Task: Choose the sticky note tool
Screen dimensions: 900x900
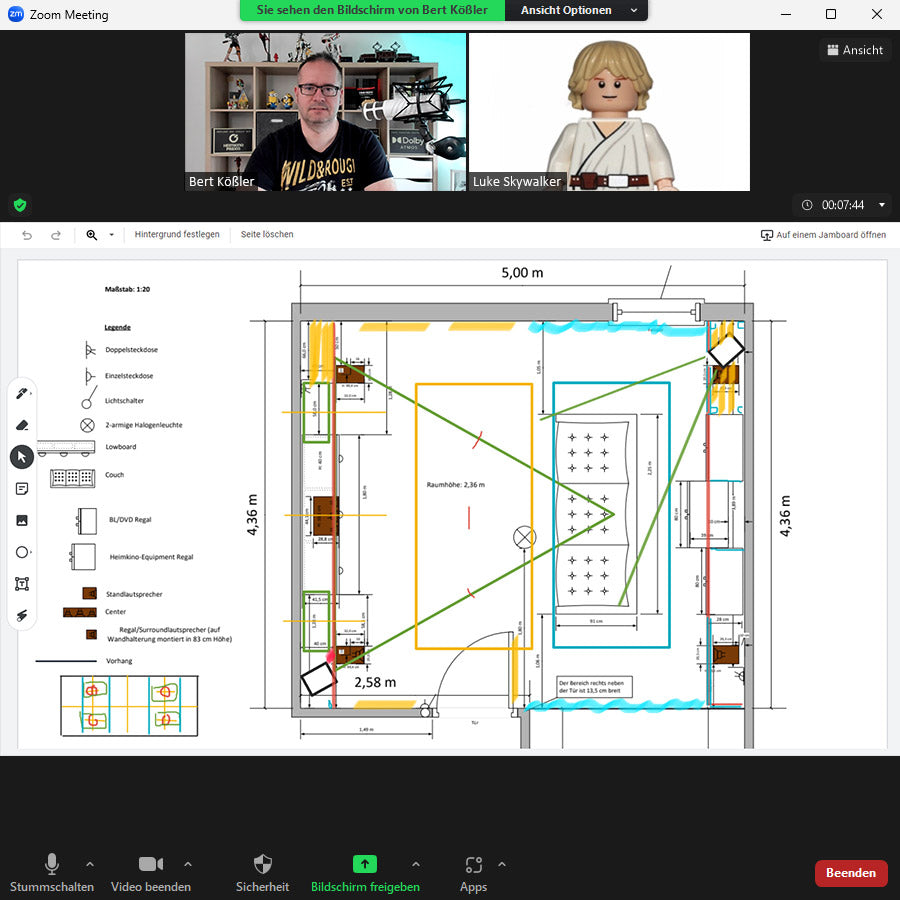Action: (x=22, y=488)
